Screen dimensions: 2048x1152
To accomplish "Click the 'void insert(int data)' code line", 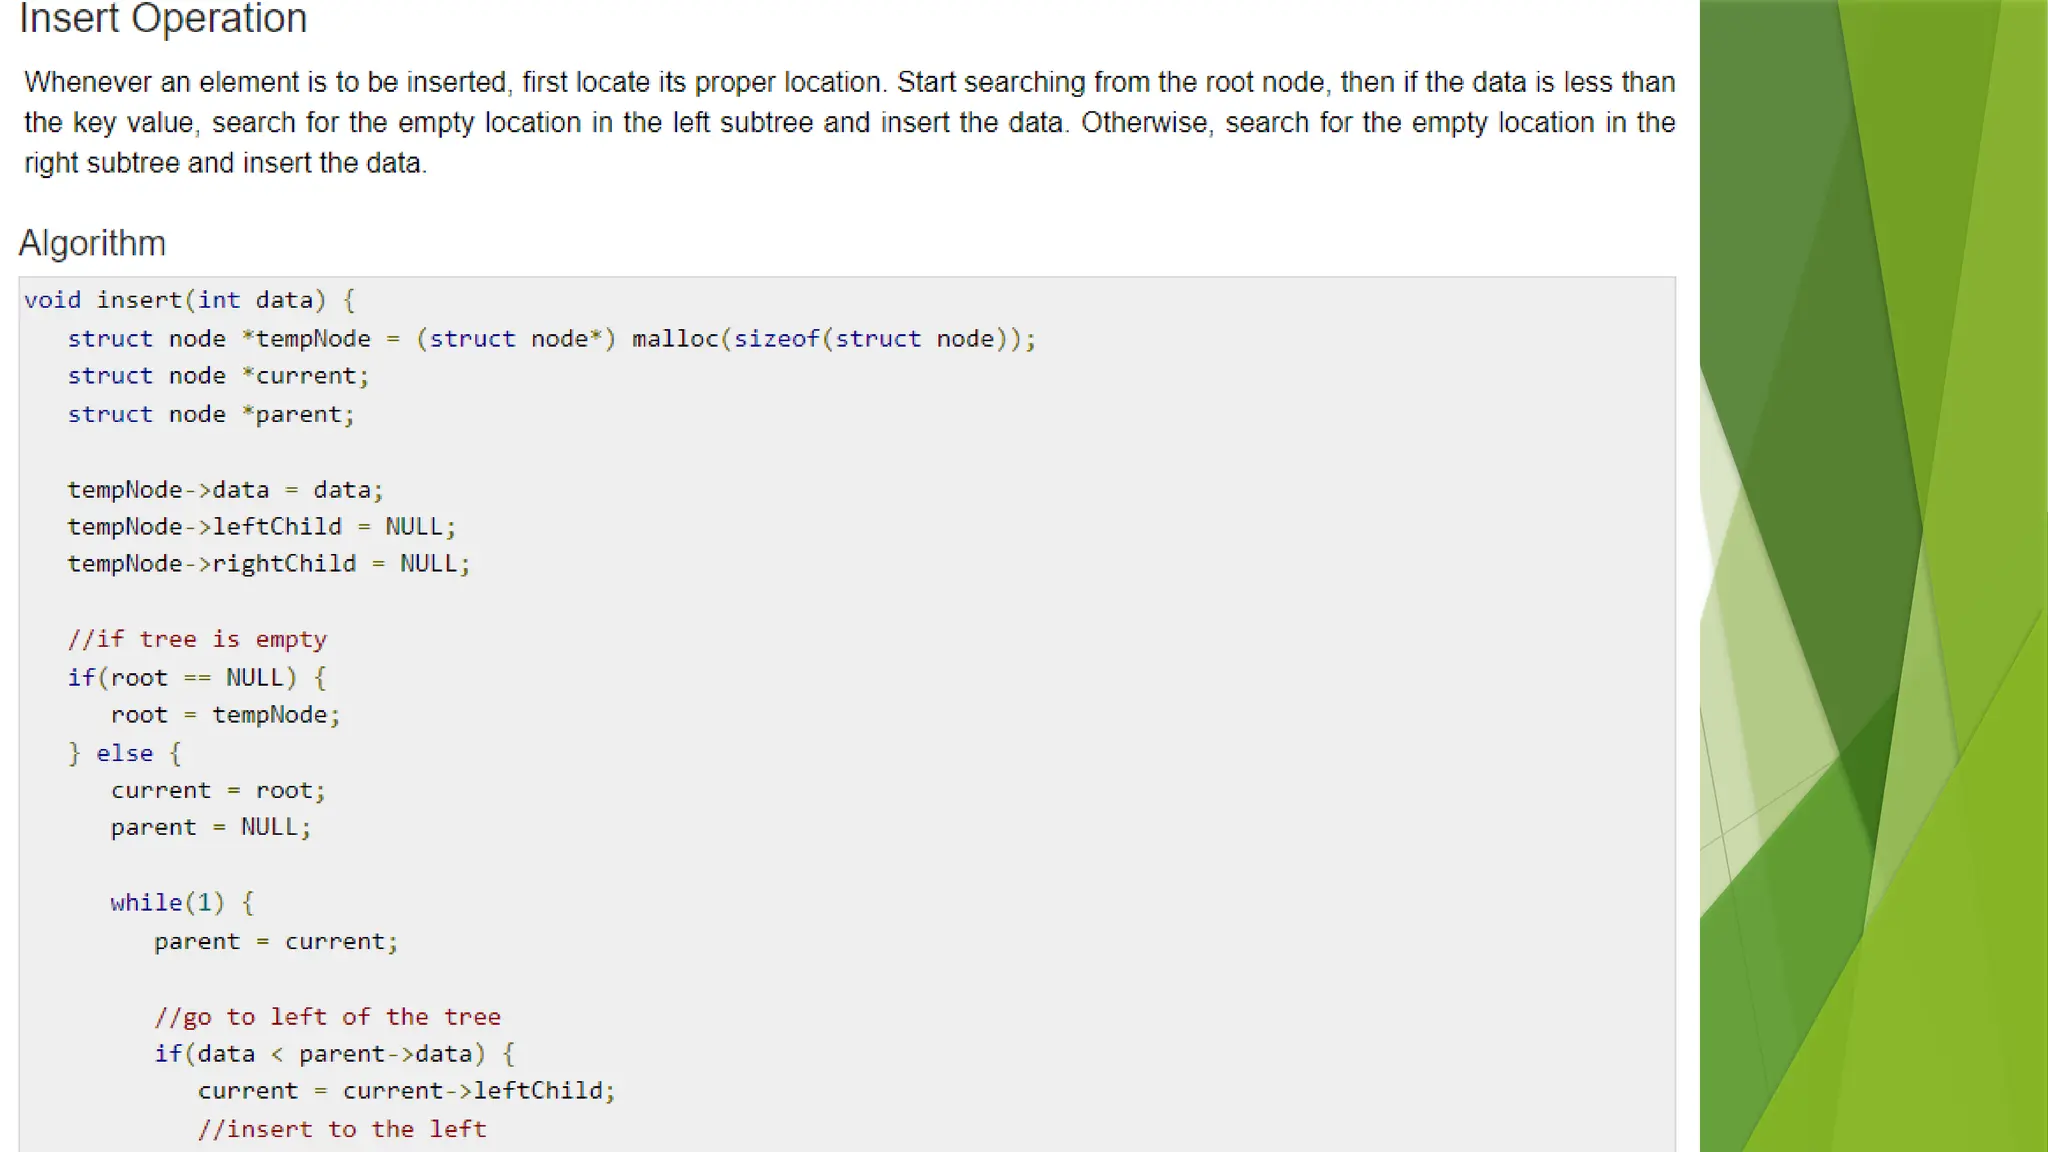I will tap(190, 300).
